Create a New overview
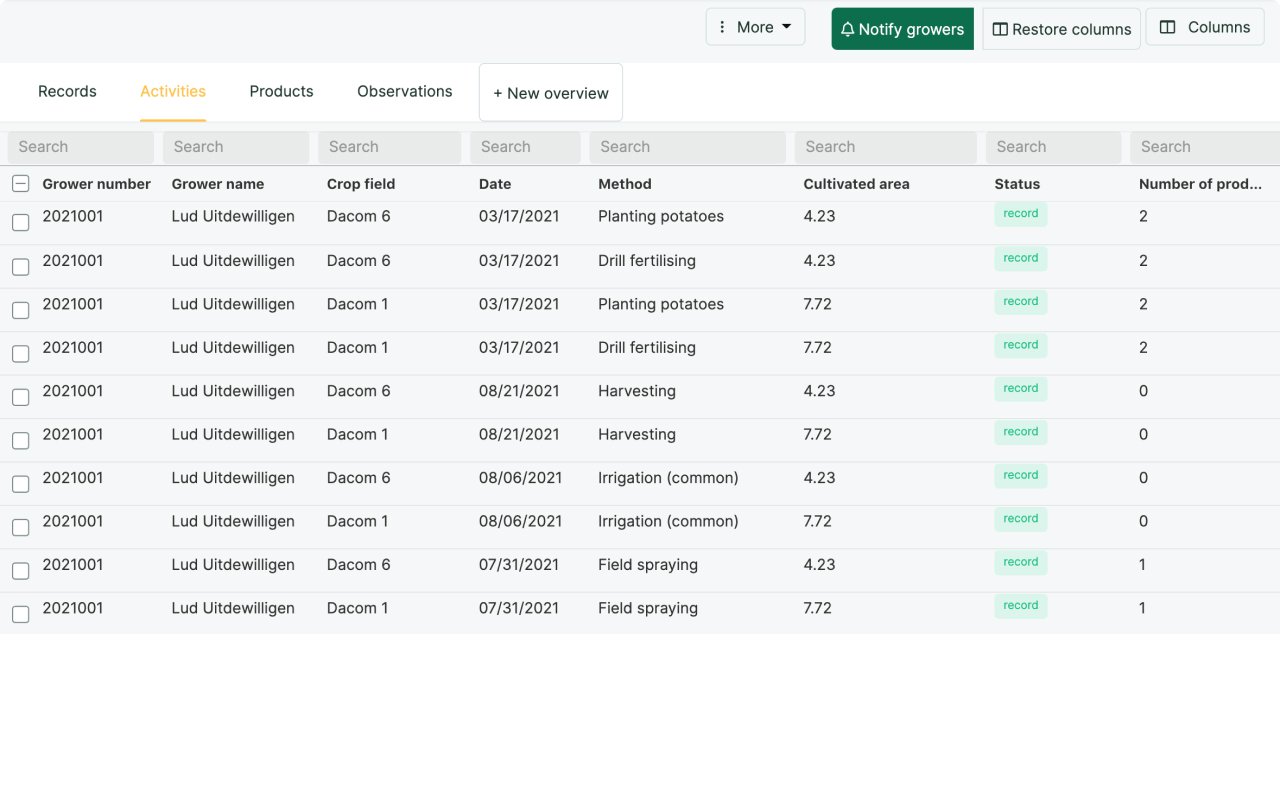 551,93
